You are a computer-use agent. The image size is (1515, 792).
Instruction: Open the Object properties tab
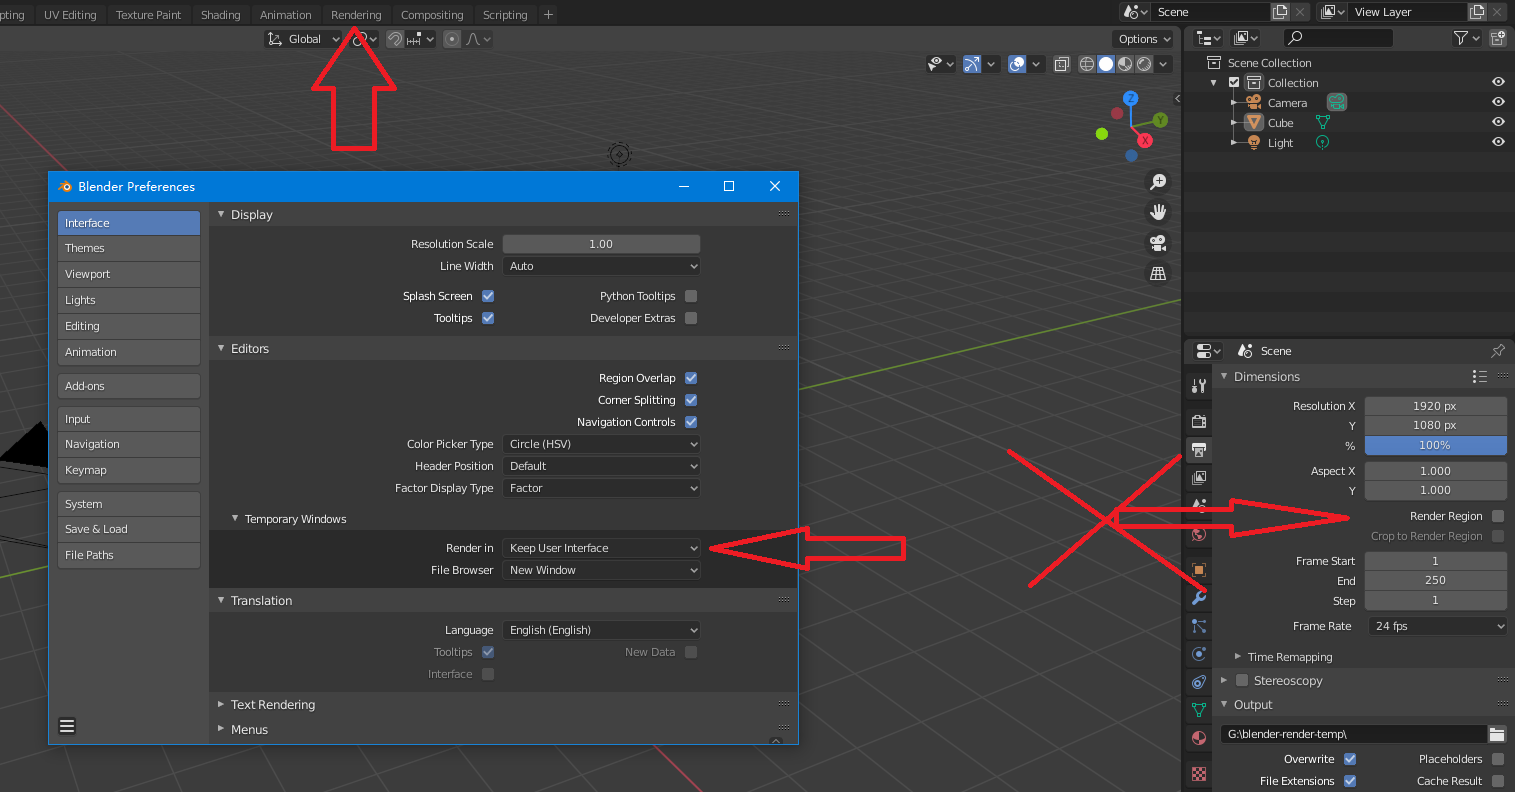(x=1199, y=569)
